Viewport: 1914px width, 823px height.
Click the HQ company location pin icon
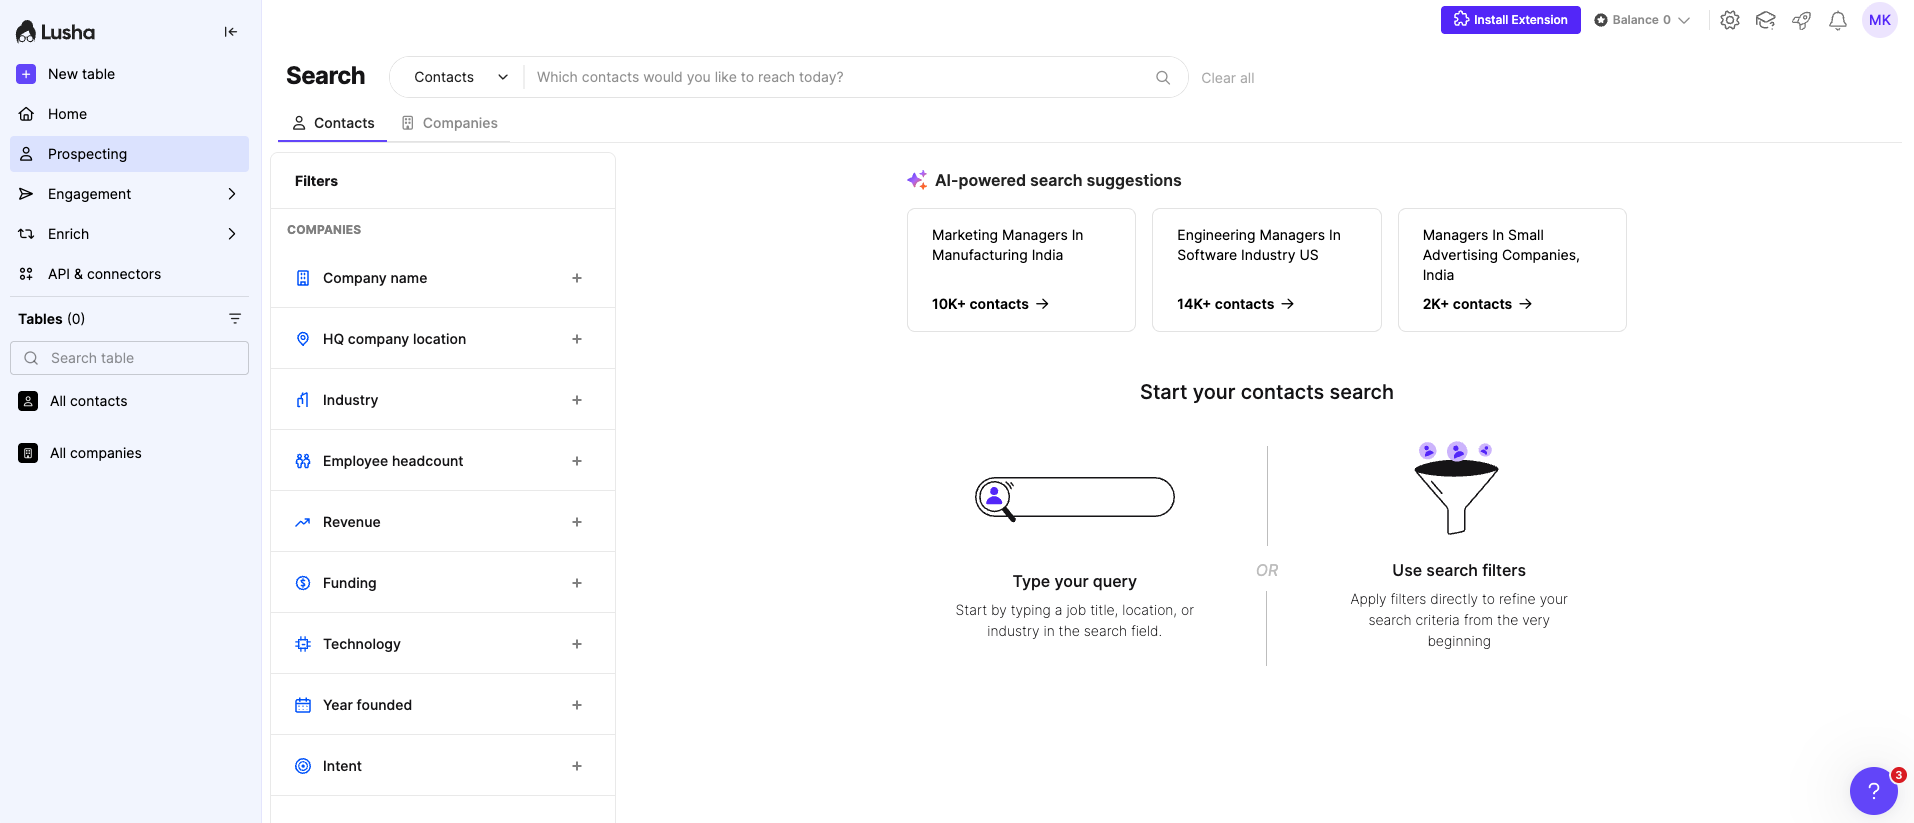(x=303, y=339)
